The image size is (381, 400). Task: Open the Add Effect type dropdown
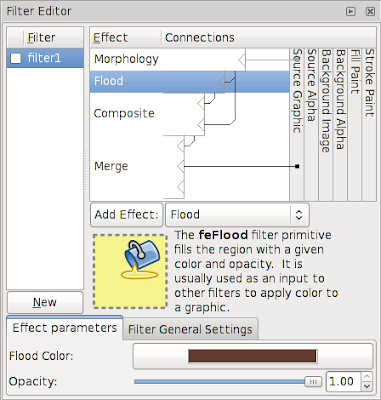pos(237,215)
